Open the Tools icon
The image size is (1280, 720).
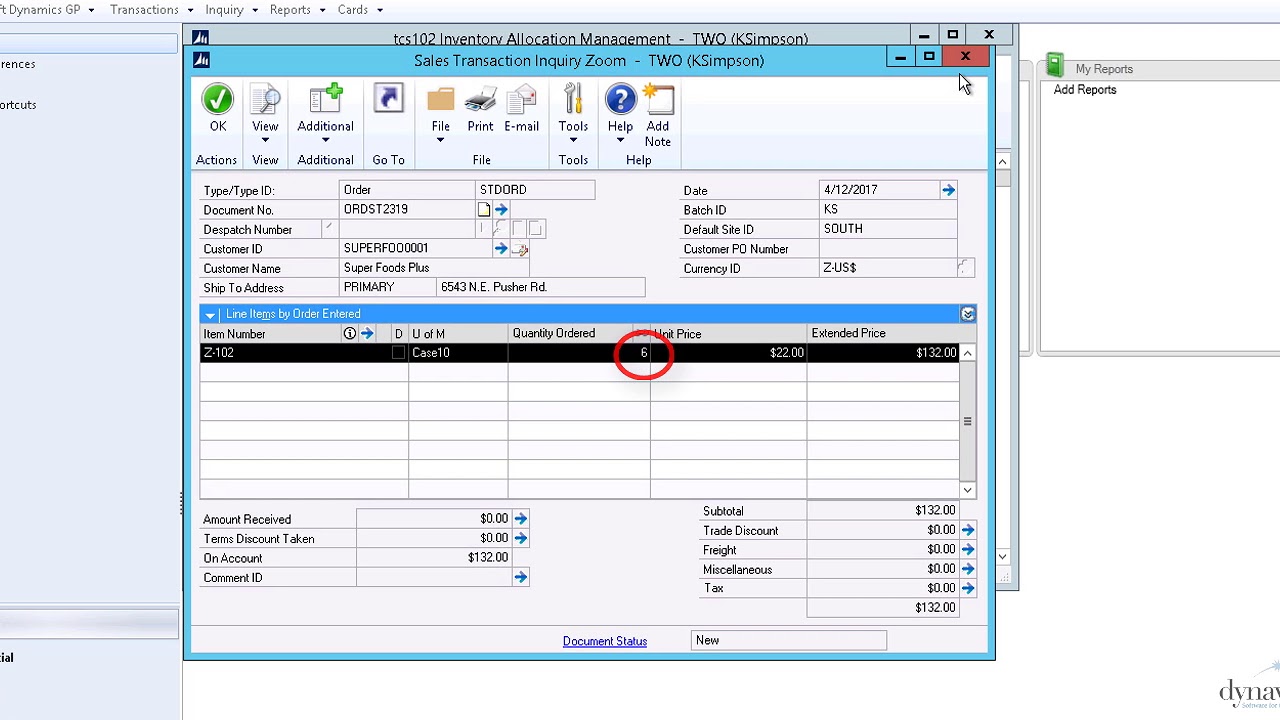click(573, 99)
